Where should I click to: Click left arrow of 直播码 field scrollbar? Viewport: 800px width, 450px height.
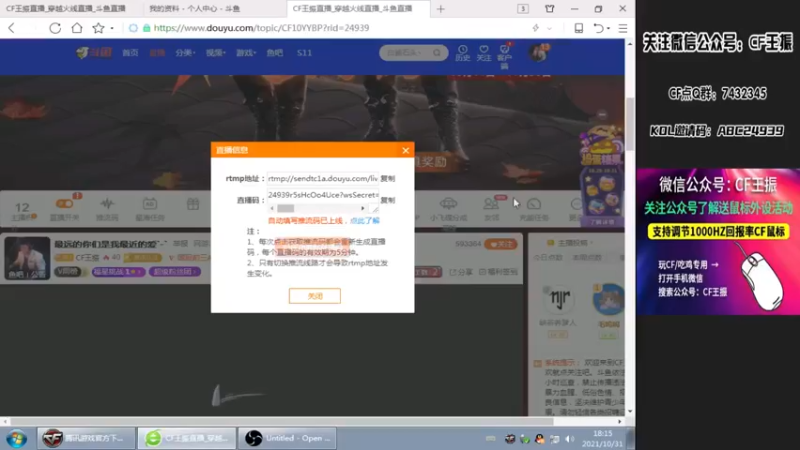click(272, 208)
